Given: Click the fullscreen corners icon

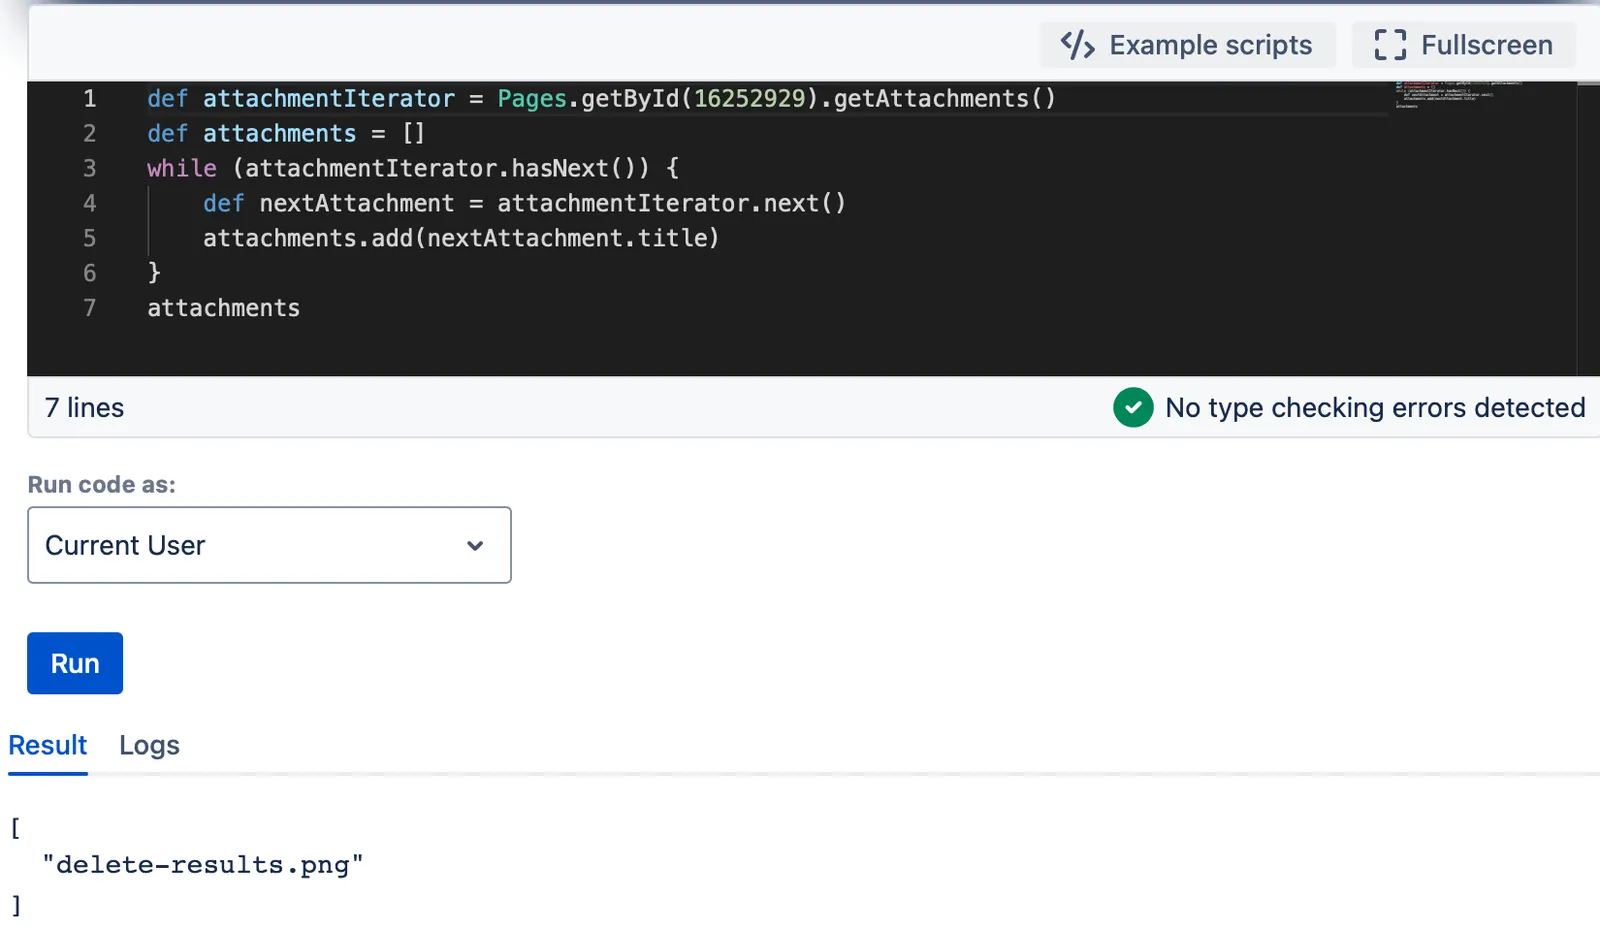Looking at the screenshot, I should click(1390, 45).
